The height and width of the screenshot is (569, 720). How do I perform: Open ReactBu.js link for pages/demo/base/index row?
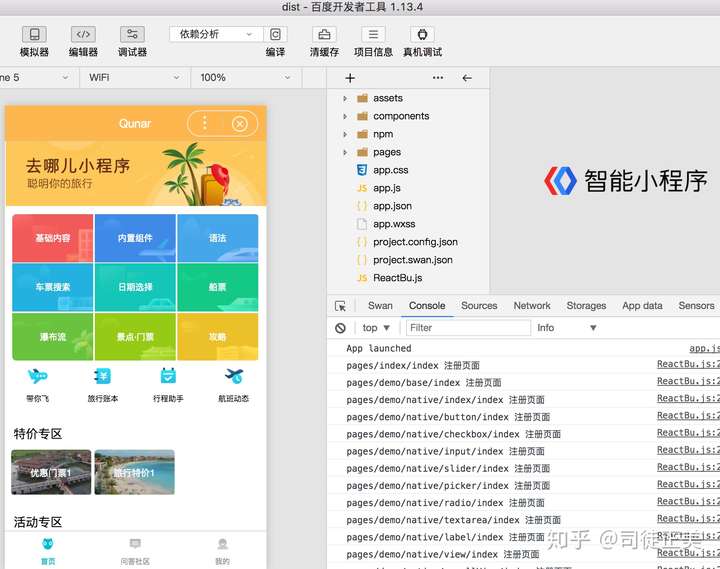point(688,381)
